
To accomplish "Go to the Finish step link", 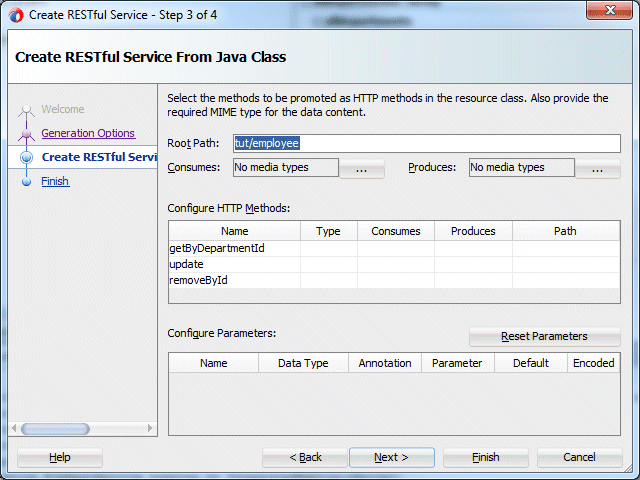I will [55, 181].
